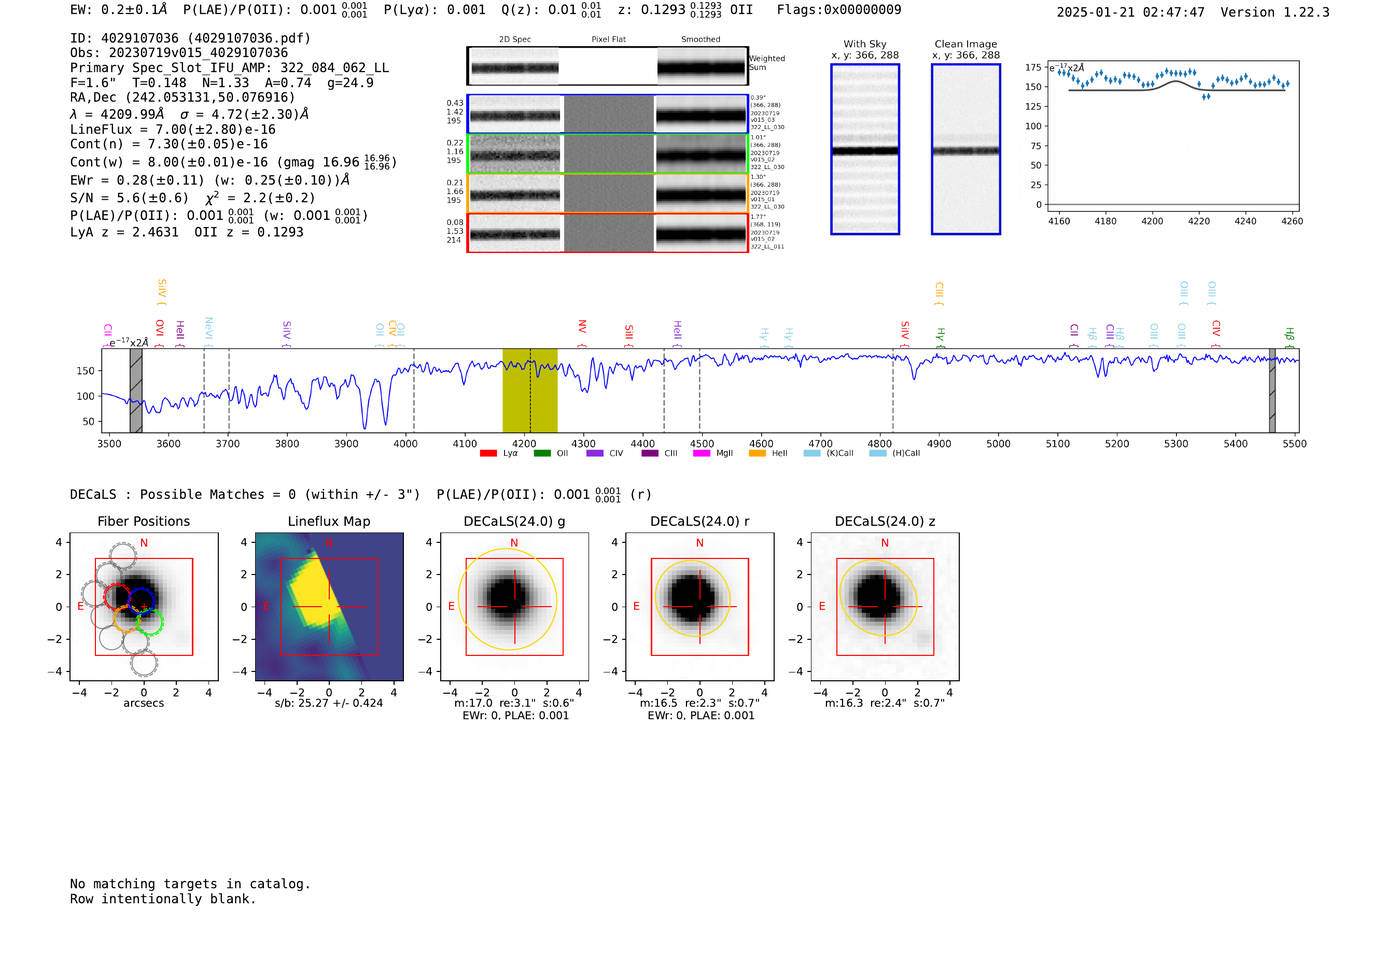Select the yellow highlighted band in spectrum
The height and width of the screenshot is (953, 1400).
pyautogui.click(x=529, y=391)
